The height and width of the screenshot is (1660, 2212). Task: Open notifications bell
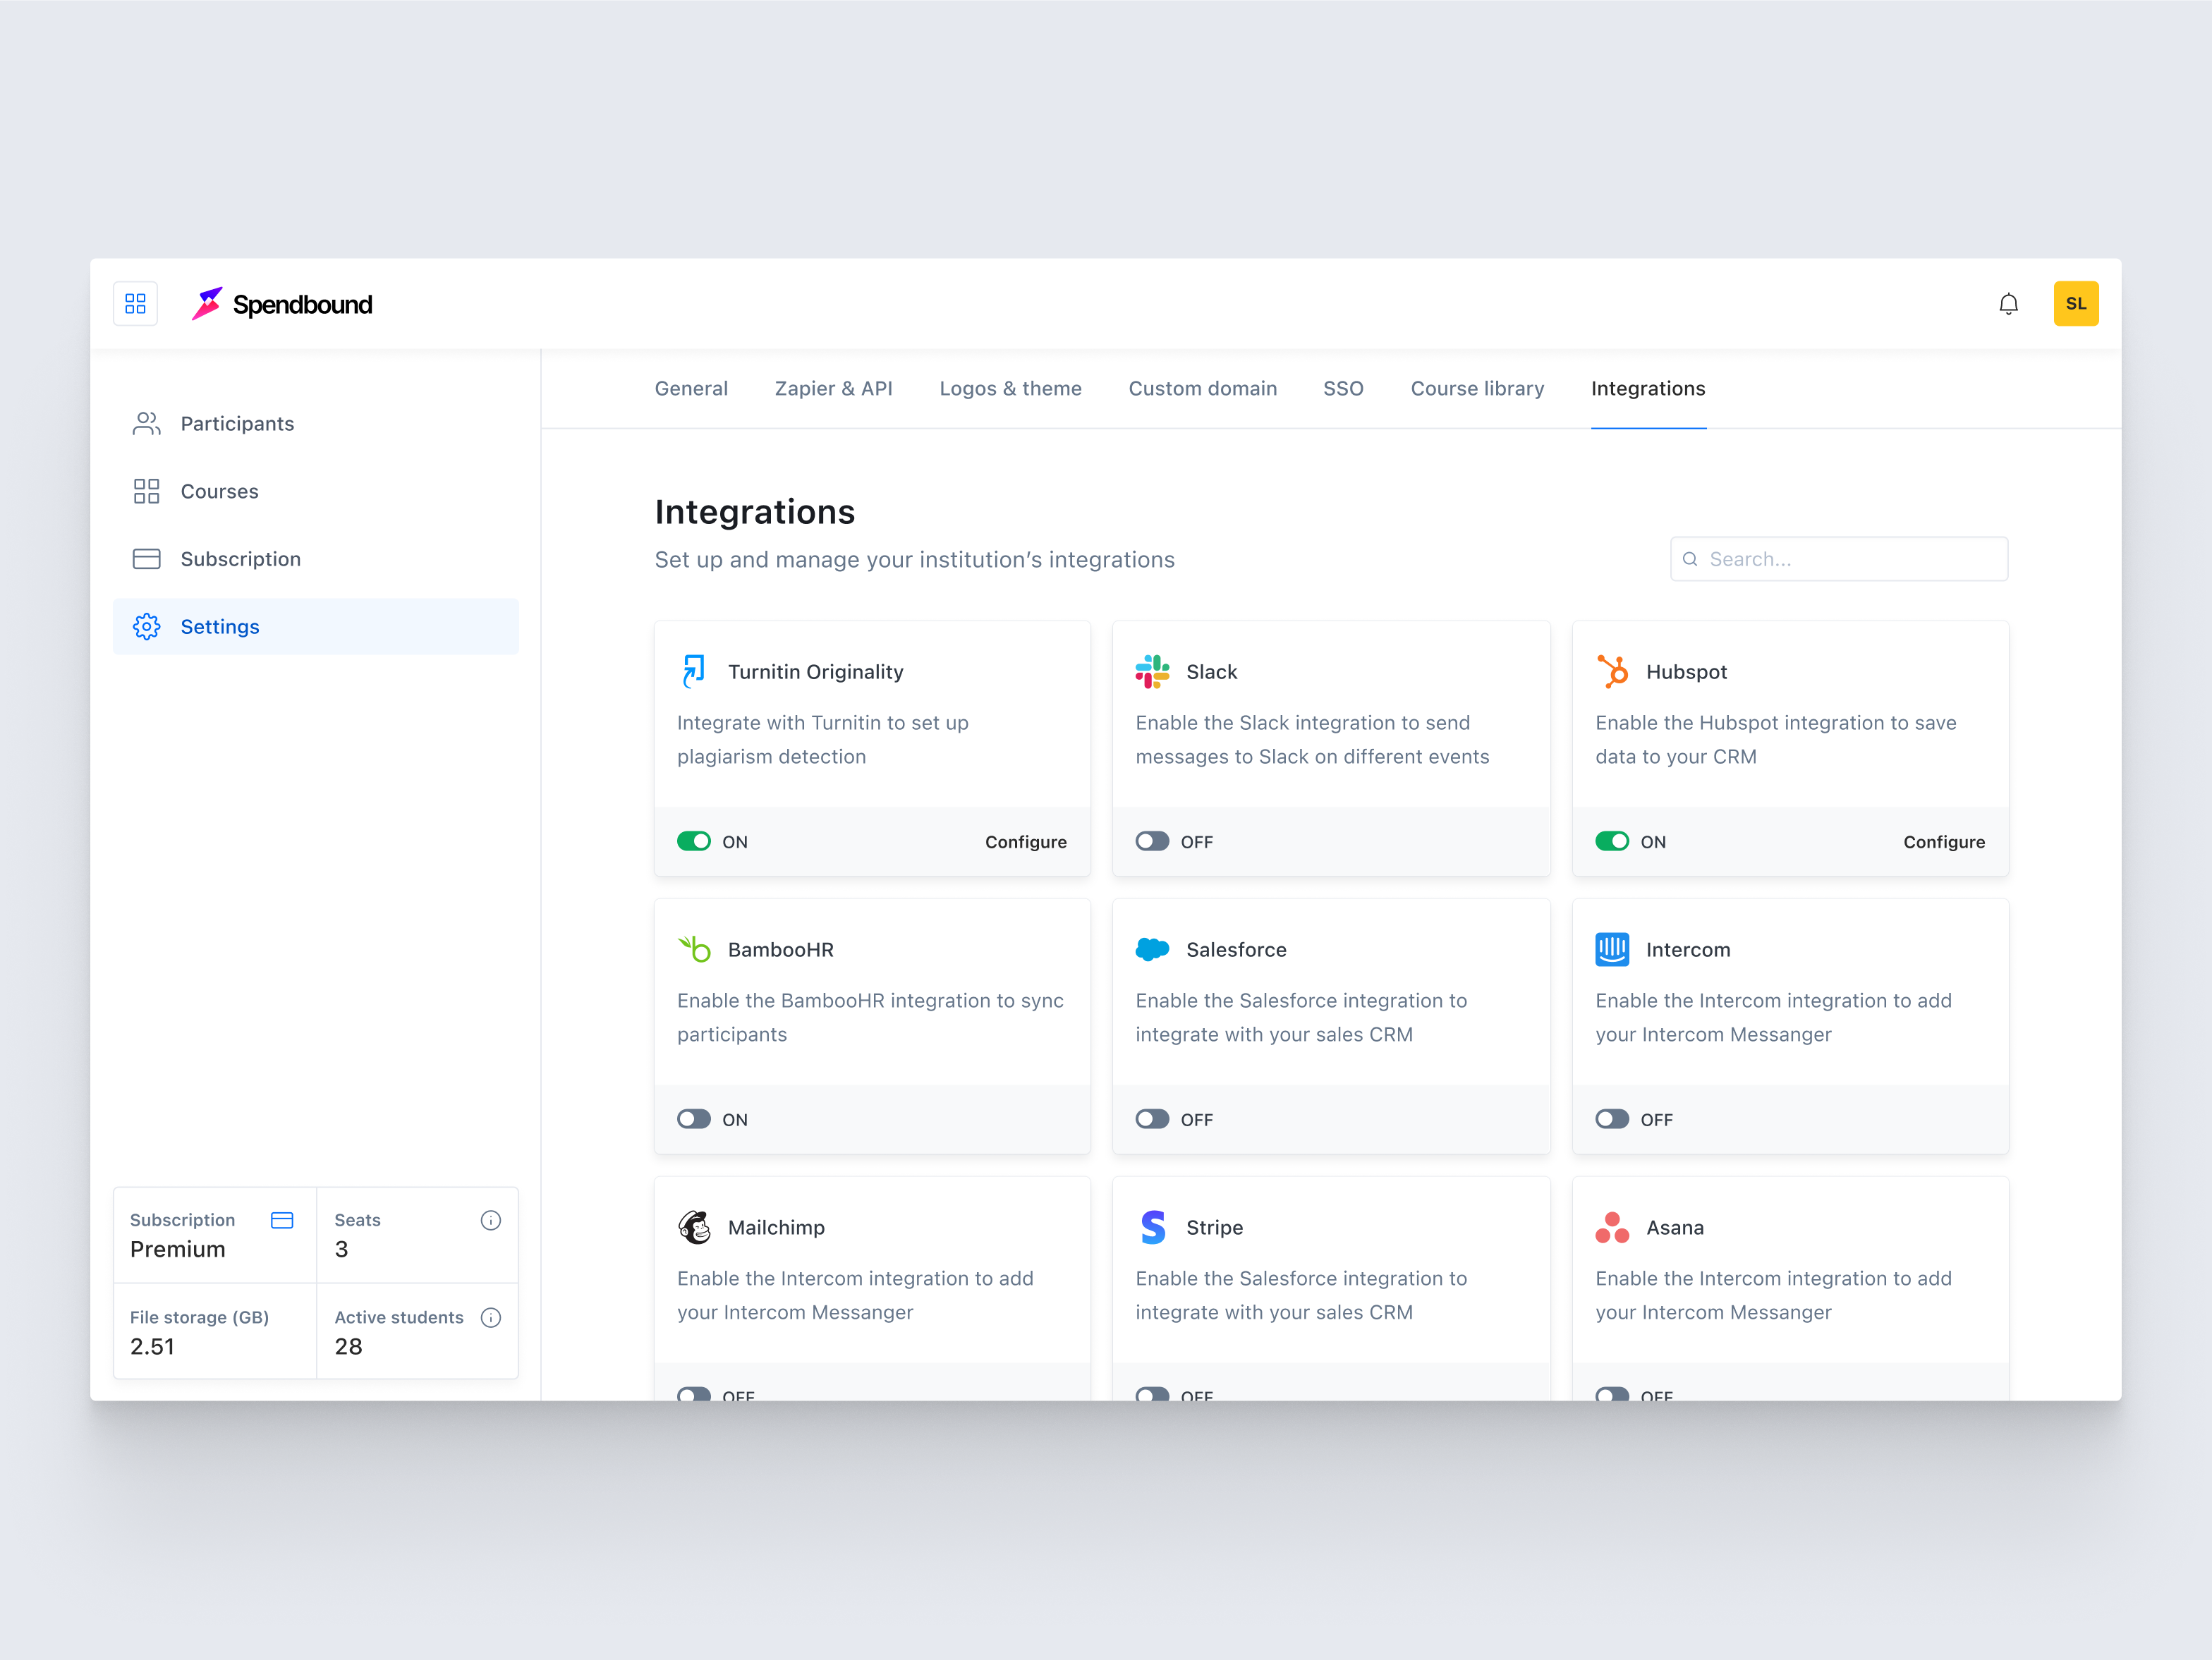(x=2008, y=304)
